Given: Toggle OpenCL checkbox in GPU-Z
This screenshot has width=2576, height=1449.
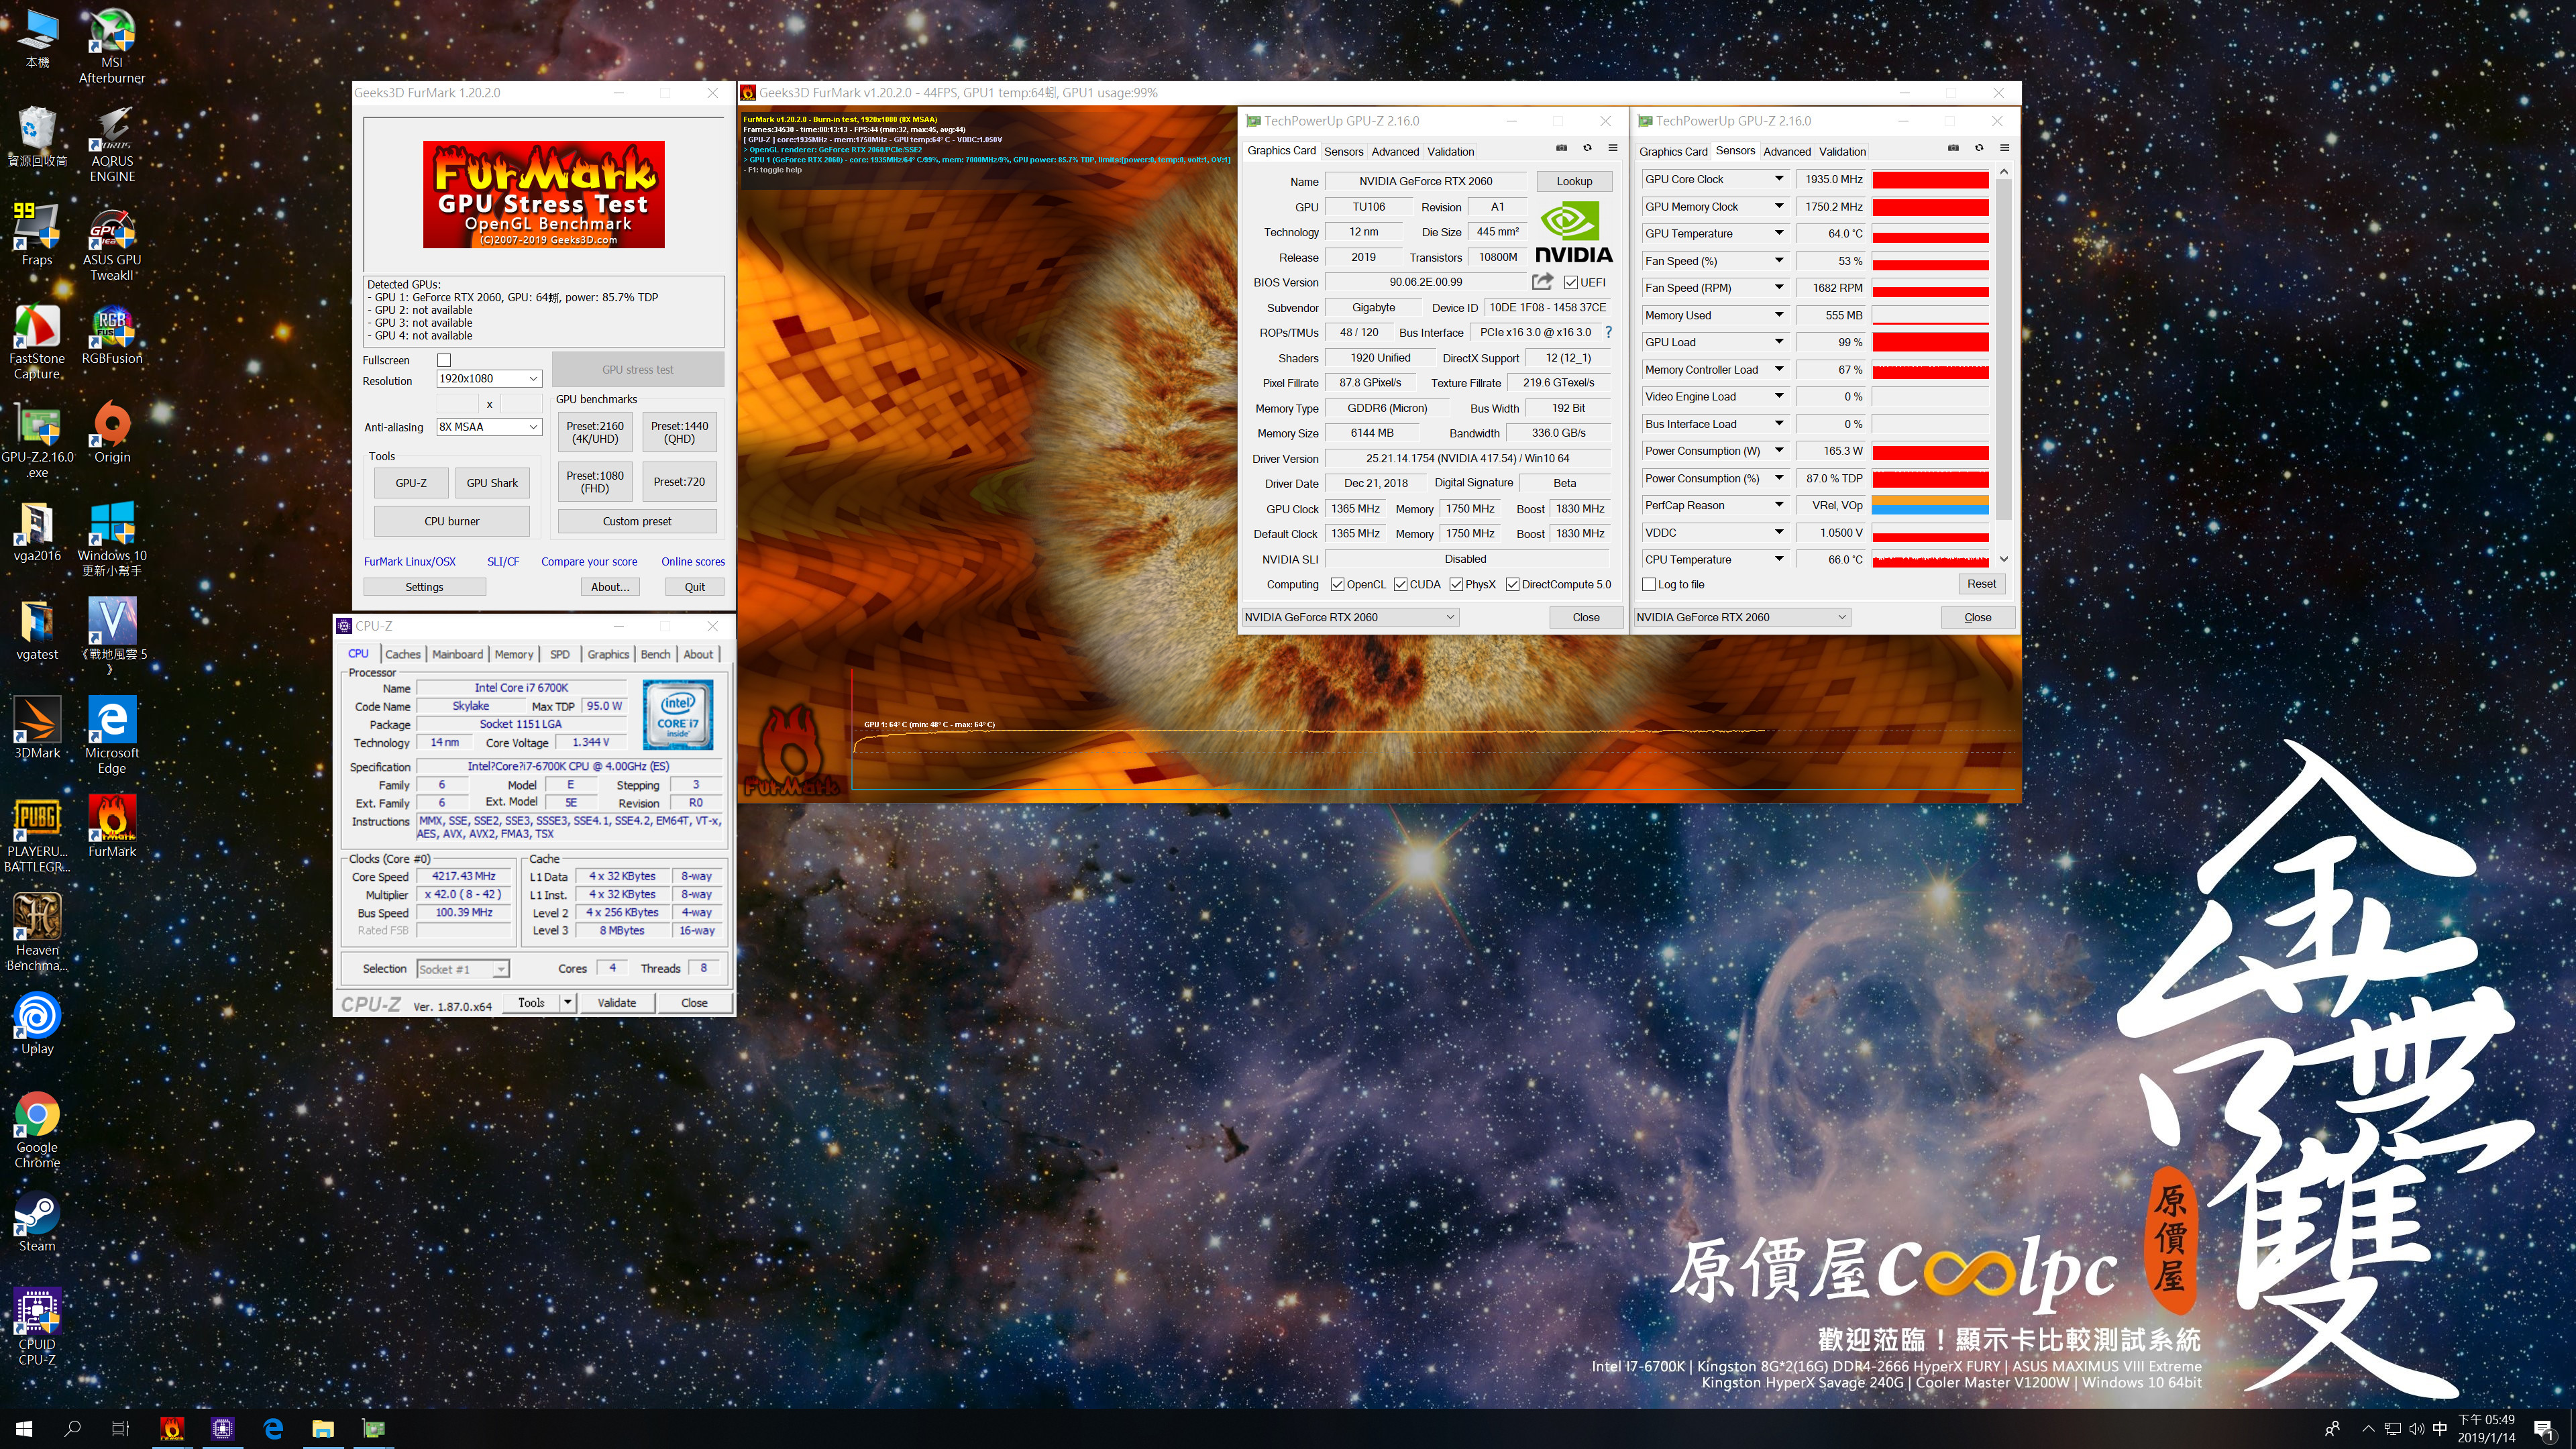Looking at the screenshot, I should point(1337,584).
